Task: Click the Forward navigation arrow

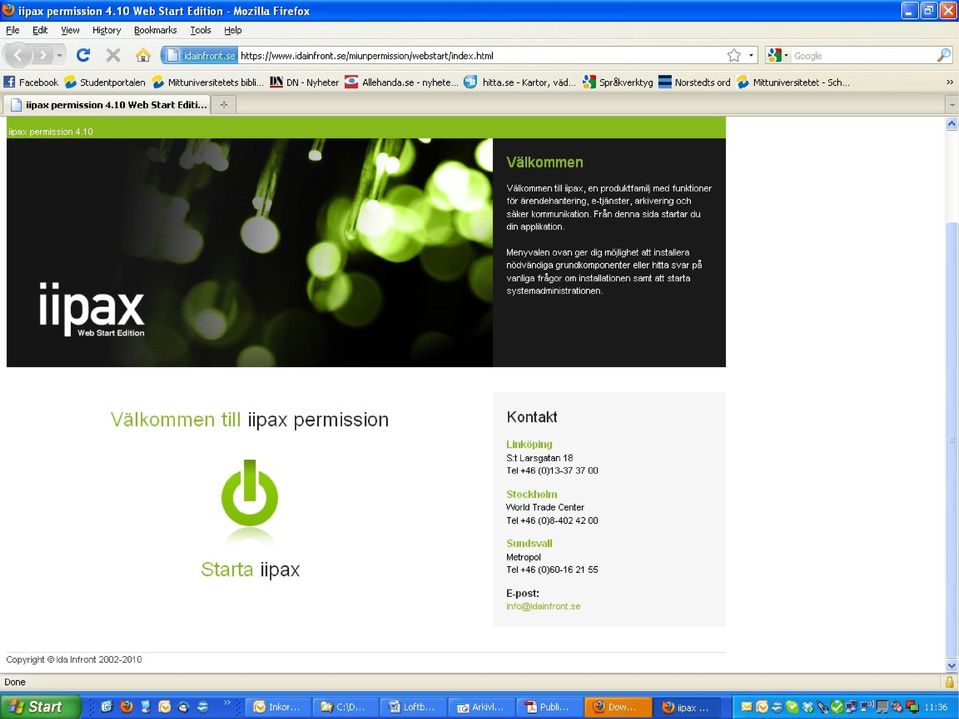Action: tap(43, 56)
